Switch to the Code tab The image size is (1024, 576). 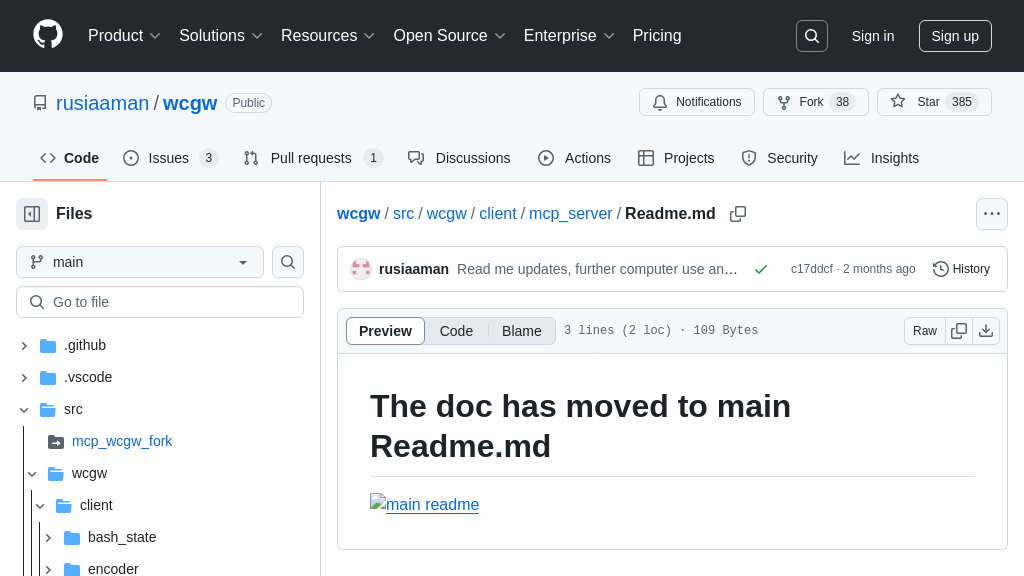pos(69,158)
